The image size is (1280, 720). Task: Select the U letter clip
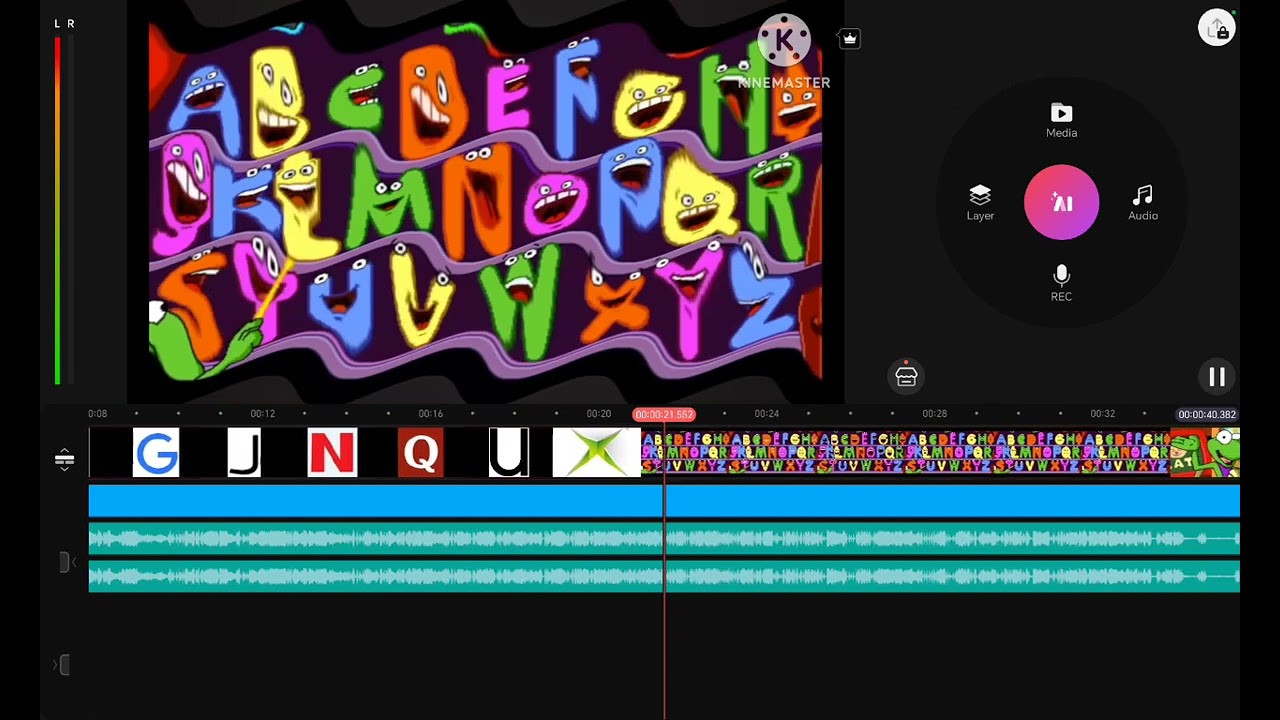(508, 452)
